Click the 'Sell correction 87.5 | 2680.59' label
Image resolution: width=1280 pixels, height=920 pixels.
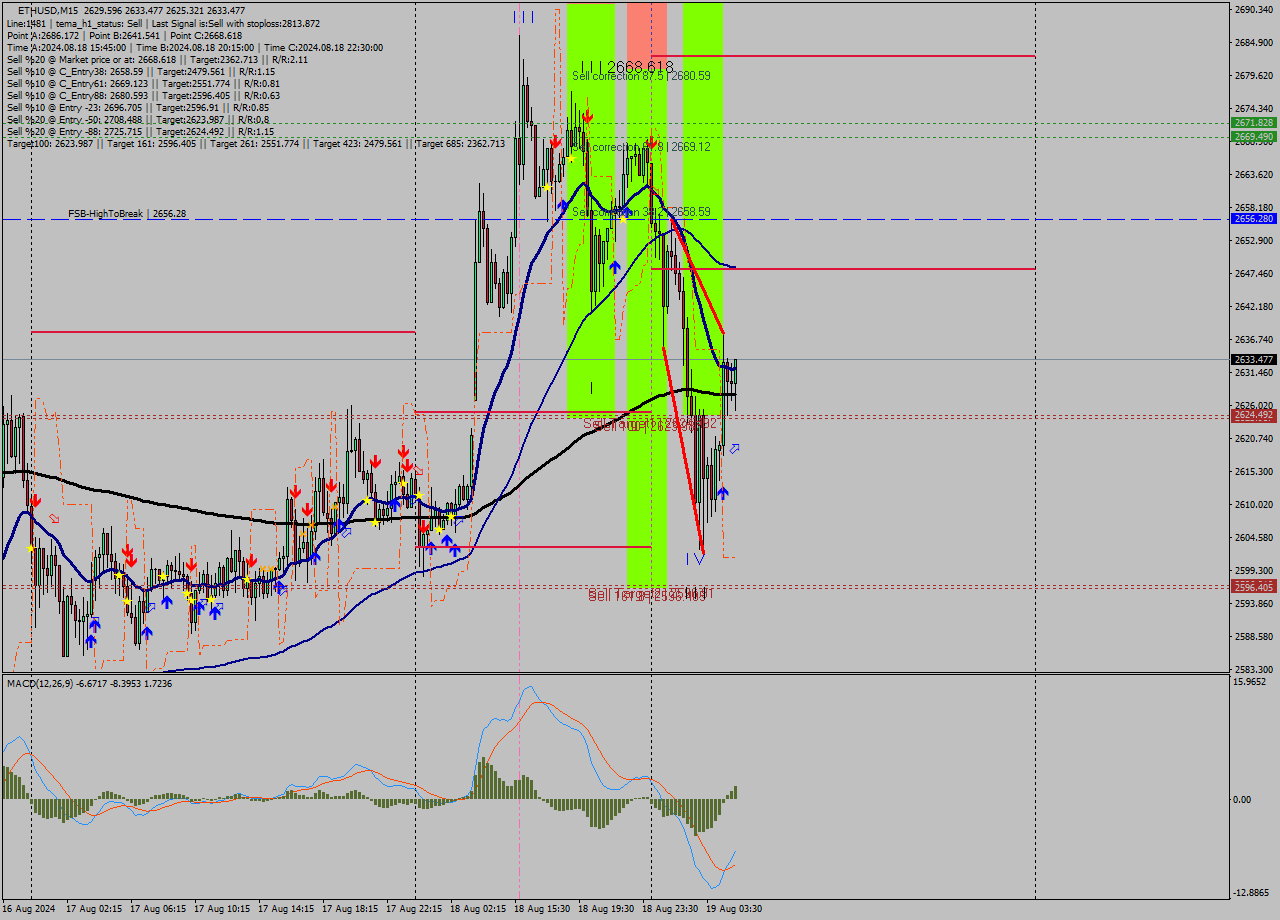point(641,76)
